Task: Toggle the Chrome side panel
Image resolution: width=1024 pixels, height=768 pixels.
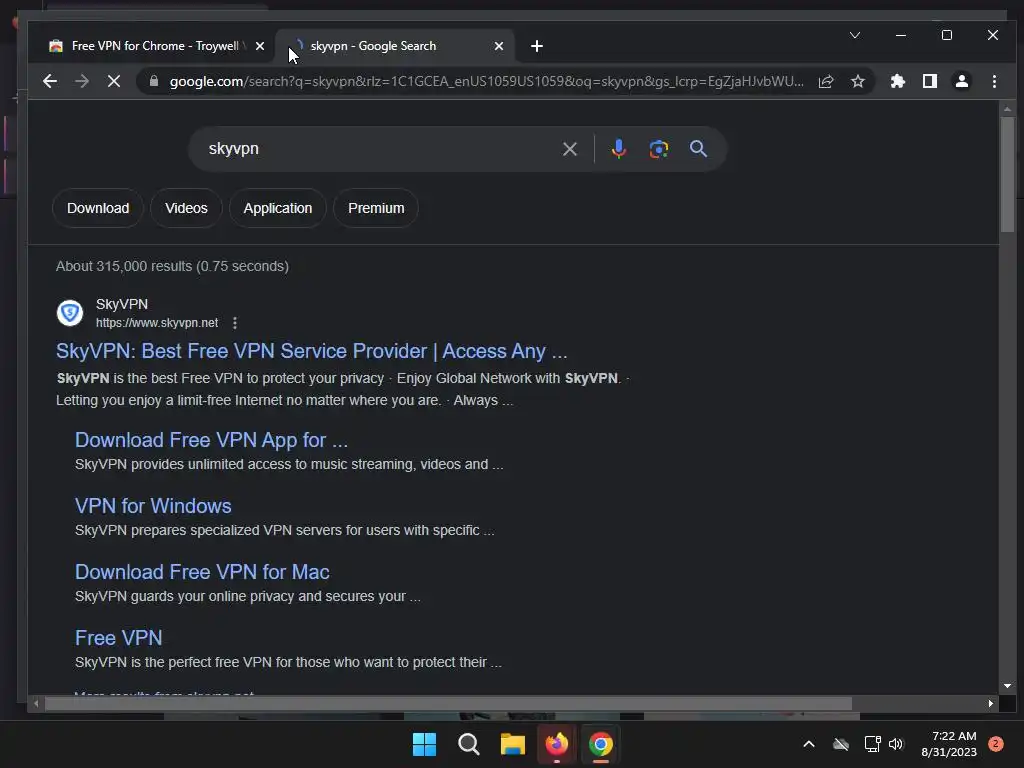Action: pos(930,81)
